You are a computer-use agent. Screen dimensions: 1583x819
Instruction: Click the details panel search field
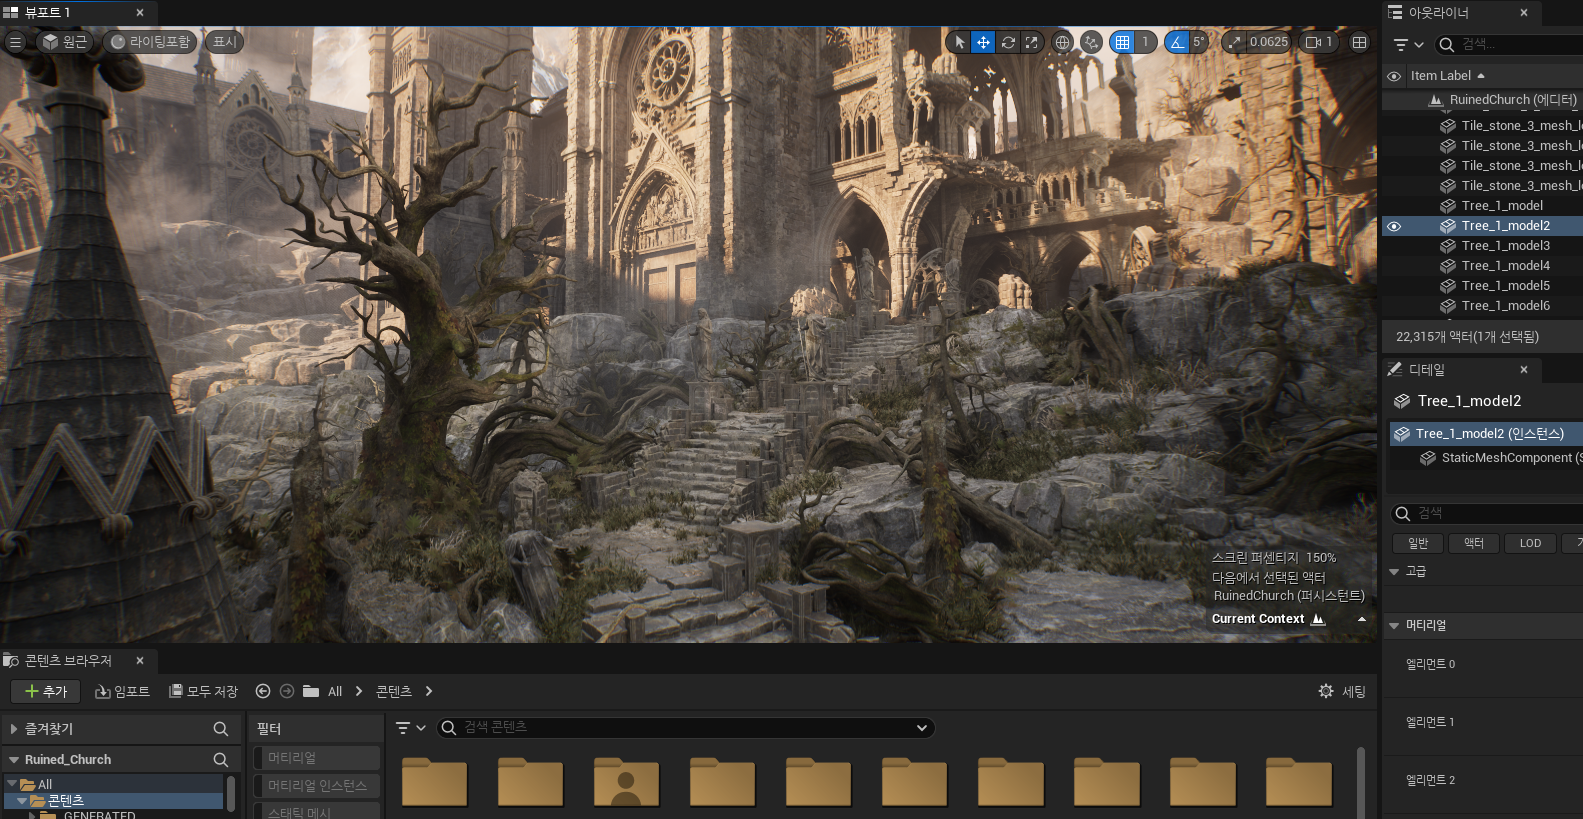coord(1488,513)
